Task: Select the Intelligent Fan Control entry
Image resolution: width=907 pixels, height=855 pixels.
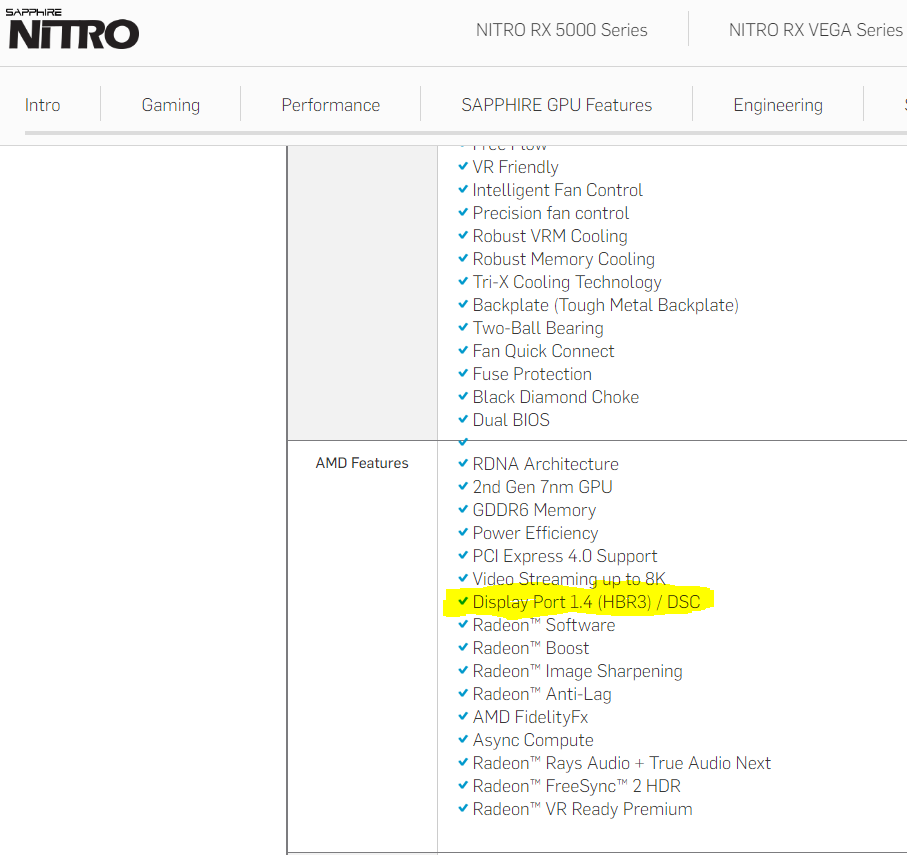Action: pos(558,190)
